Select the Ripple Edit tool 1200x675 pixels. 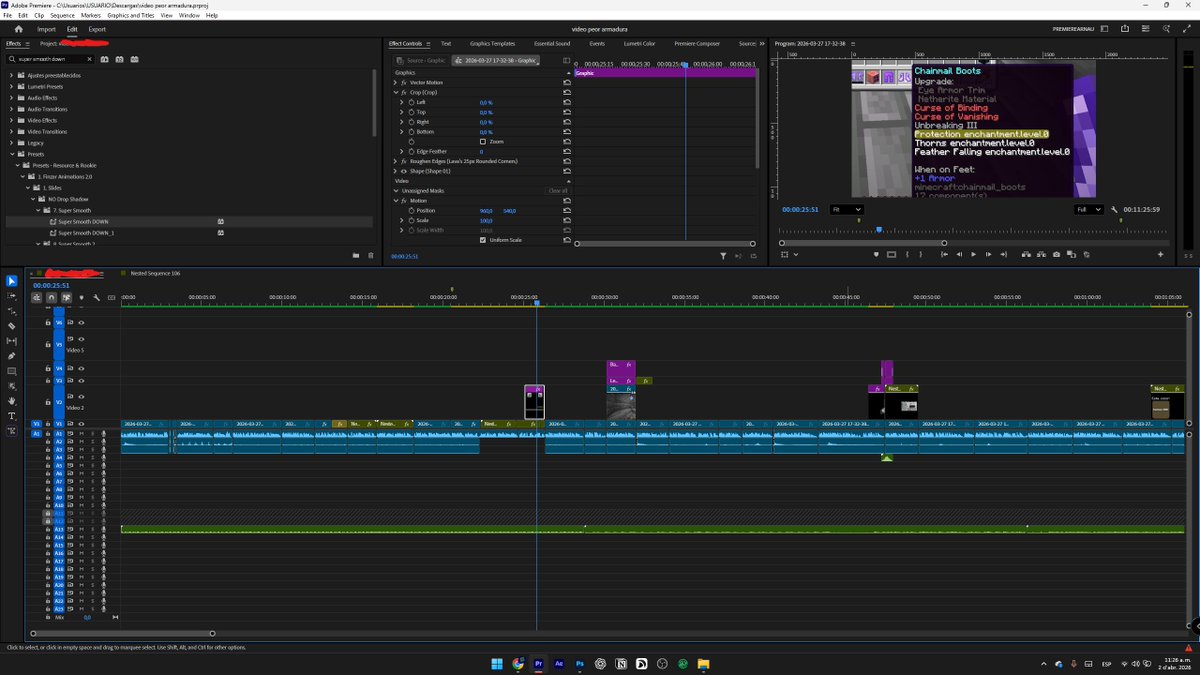click(12, 311)
